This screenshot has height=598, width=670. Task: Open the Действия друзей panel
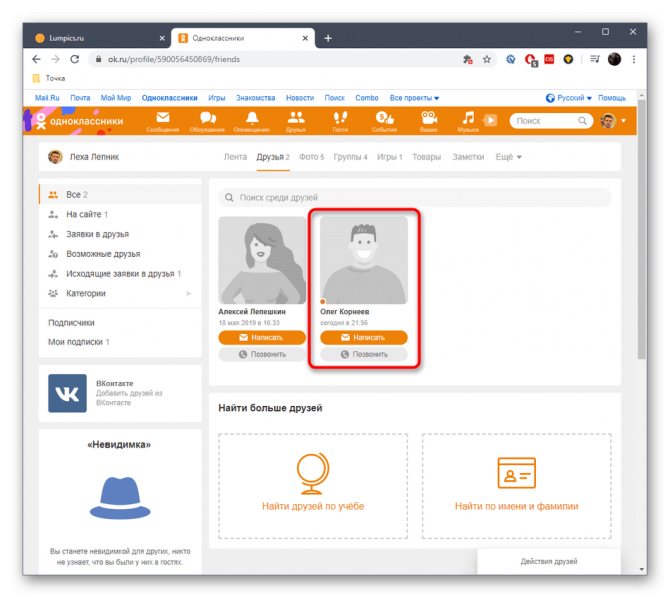[549, 561]
